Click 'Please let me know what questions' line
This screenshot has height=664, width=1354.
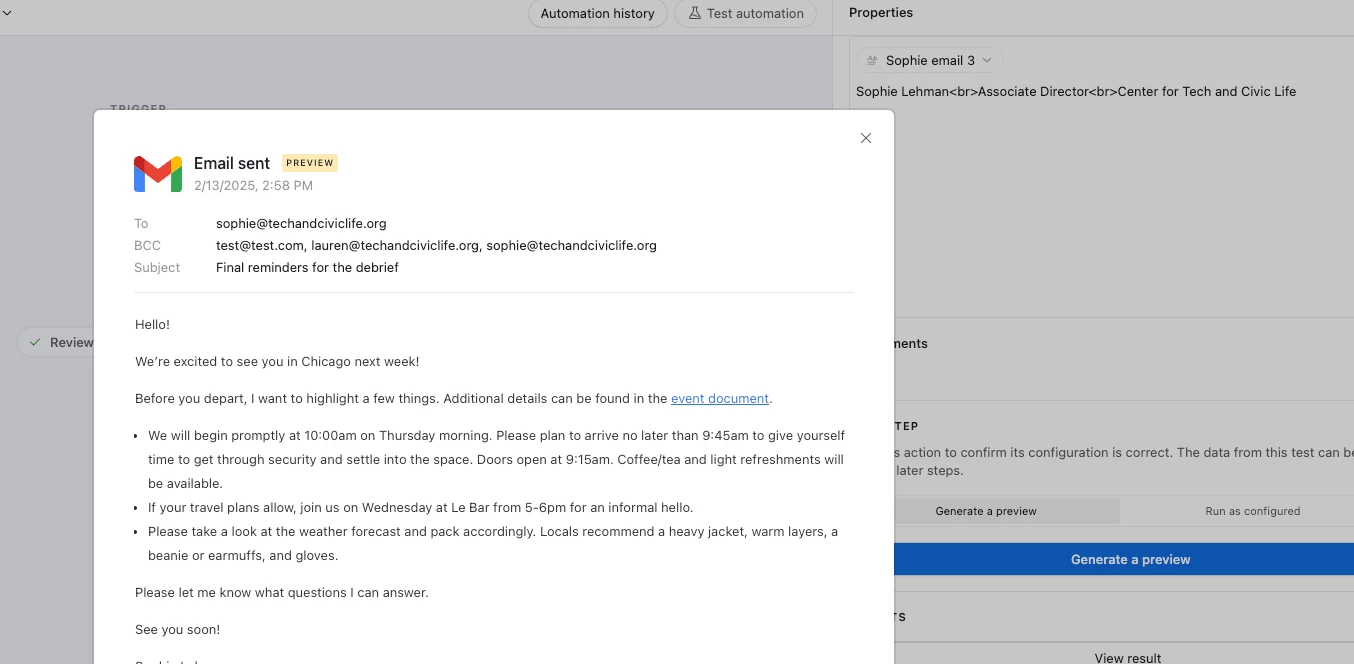click(281, 592)
